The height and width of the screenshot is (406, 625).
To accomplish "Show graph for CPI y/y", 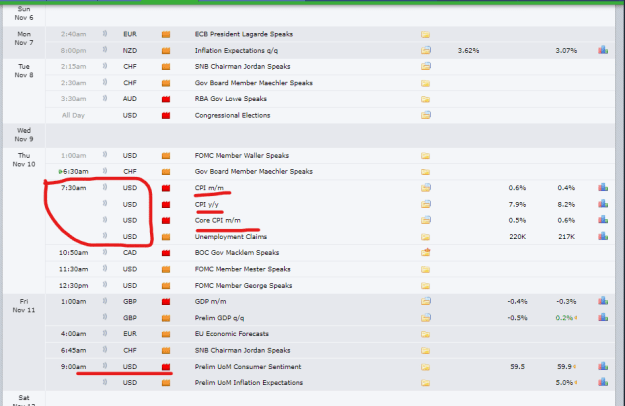I will pyautogui.click(x=603, y=204).
